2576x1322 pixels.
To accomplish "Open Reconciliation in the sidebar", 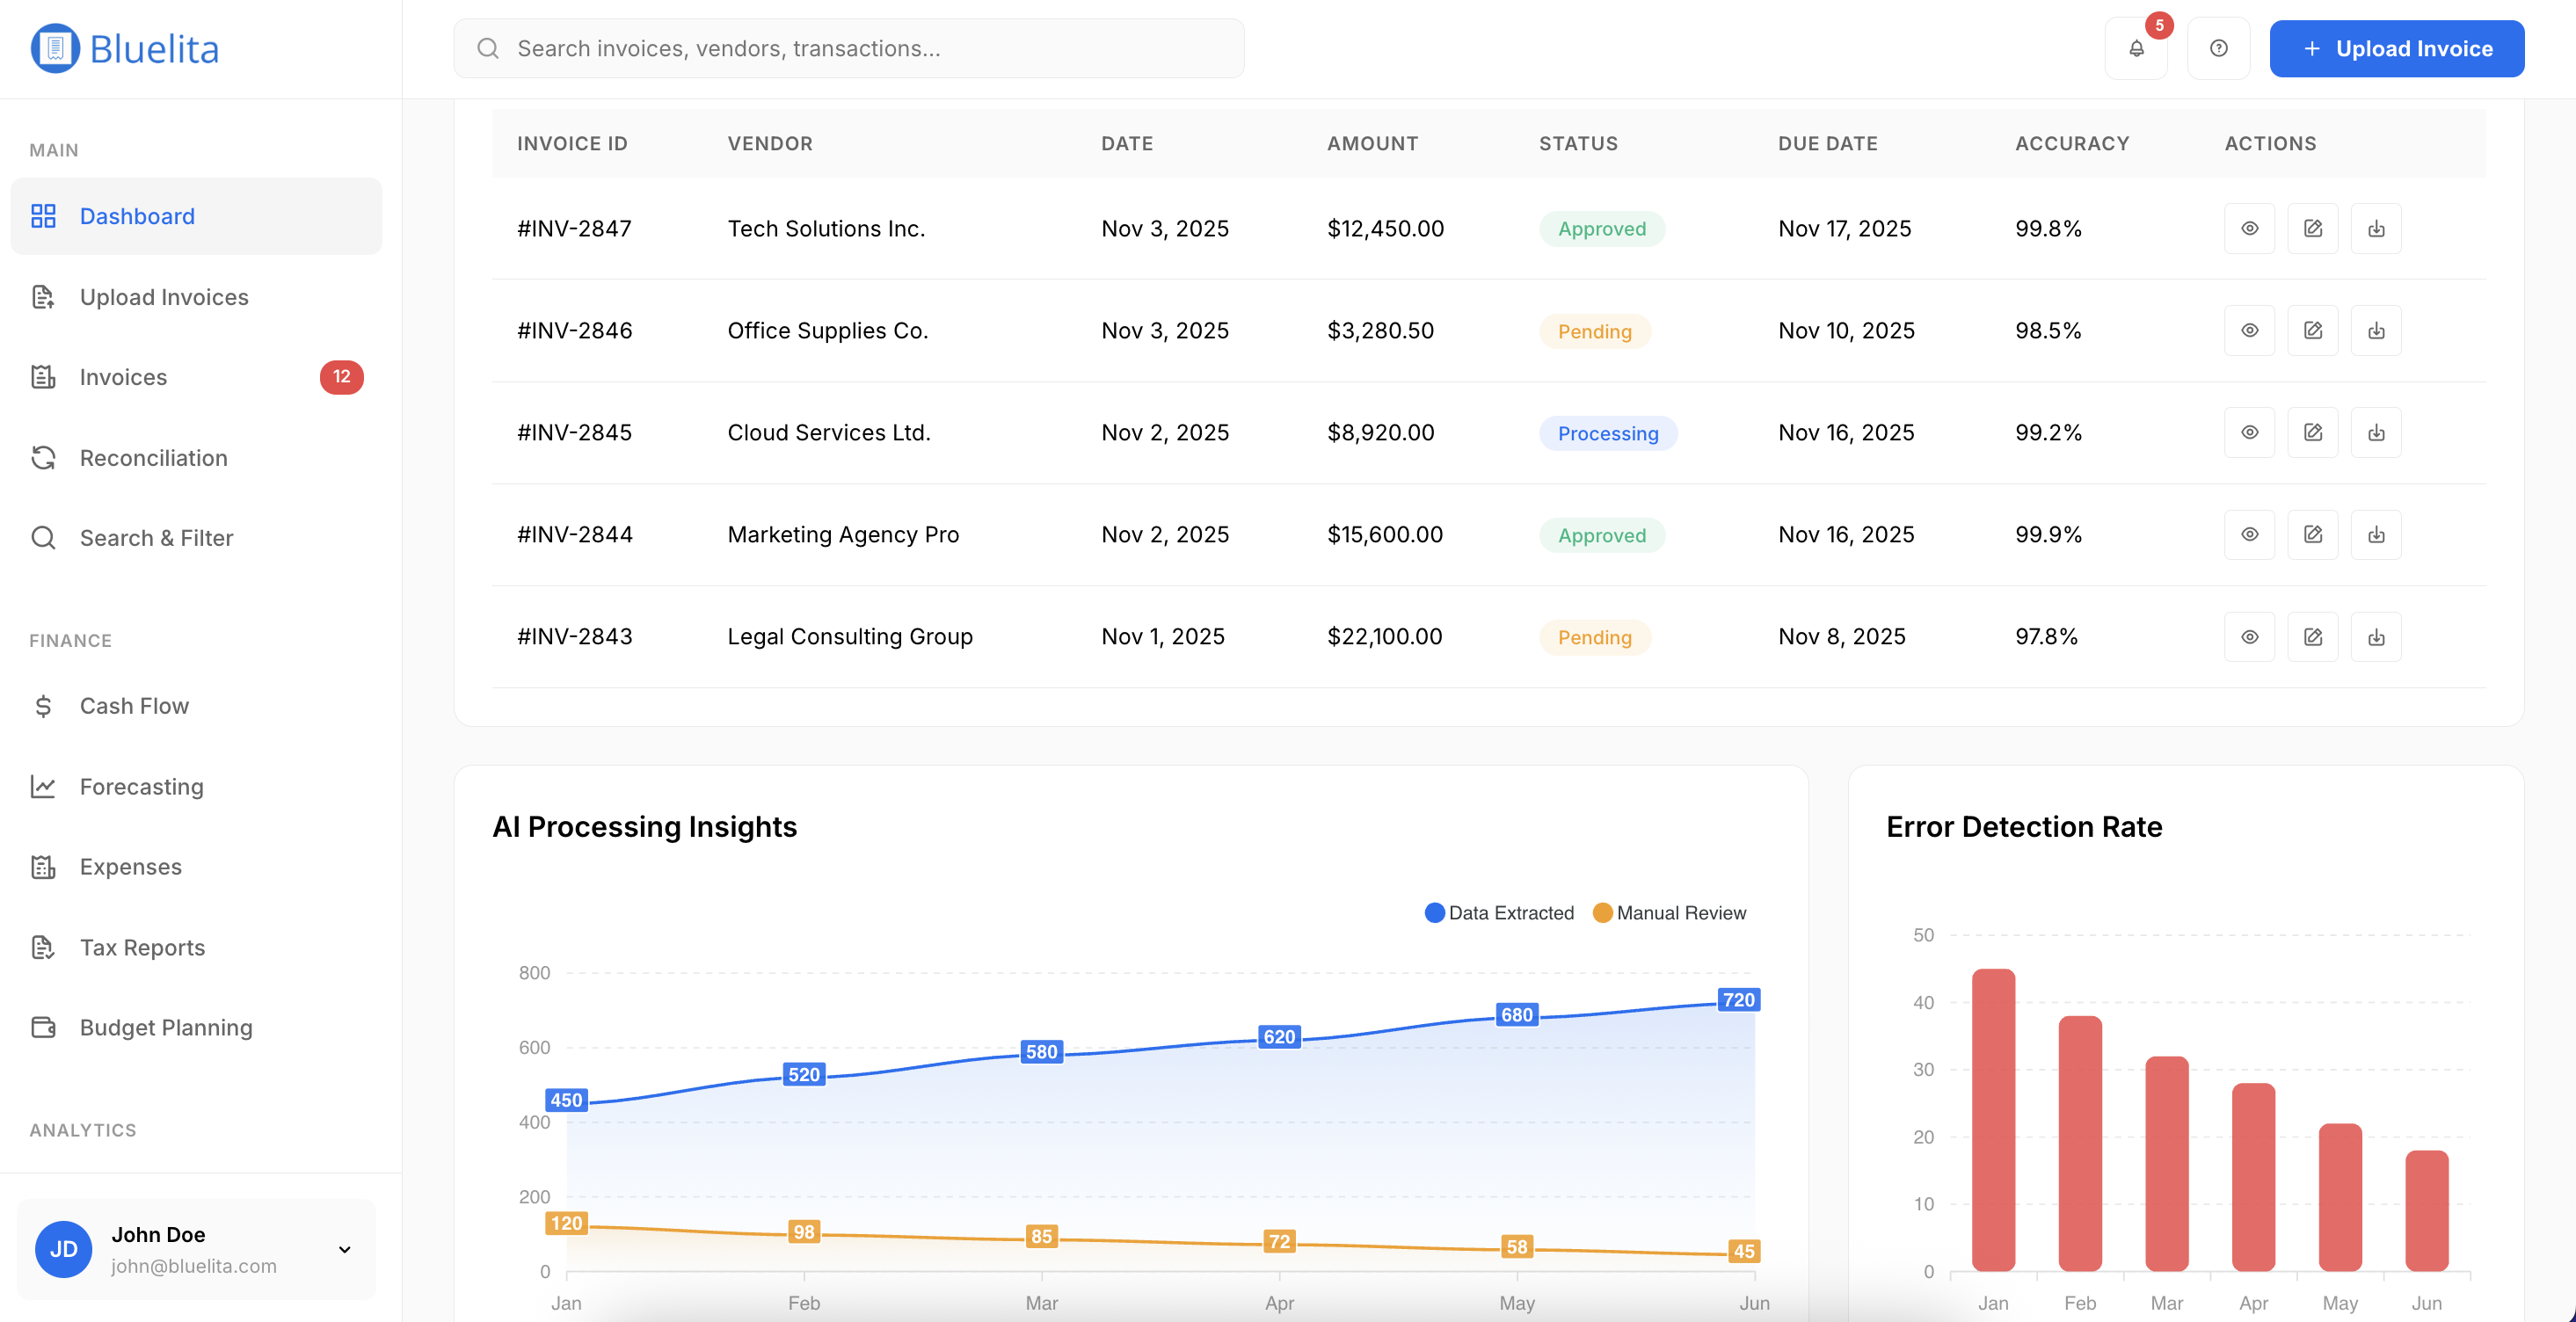I will click(x=153, y=458).
